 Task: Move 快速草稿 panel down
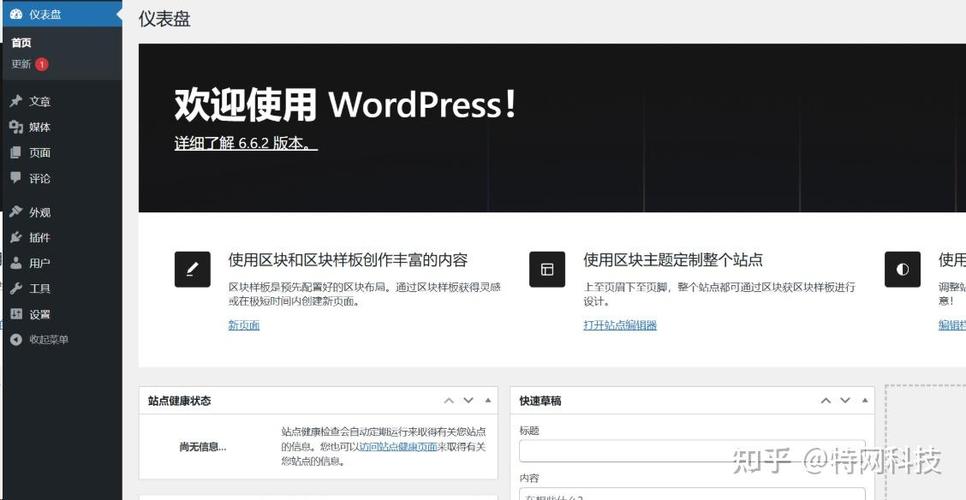click(845, 401)
